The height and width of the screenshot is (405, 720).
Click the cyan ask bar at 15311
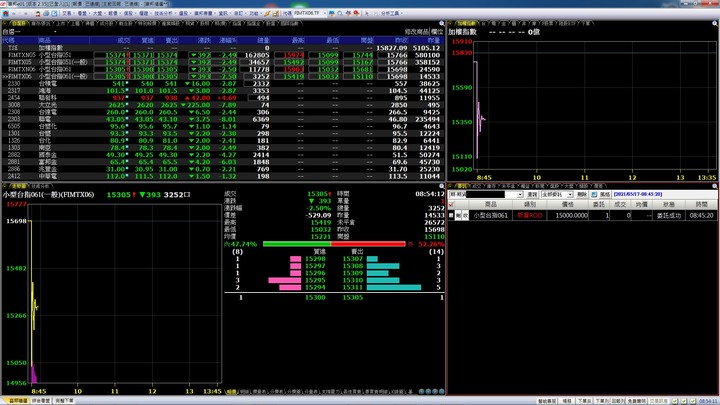point(394,287)
